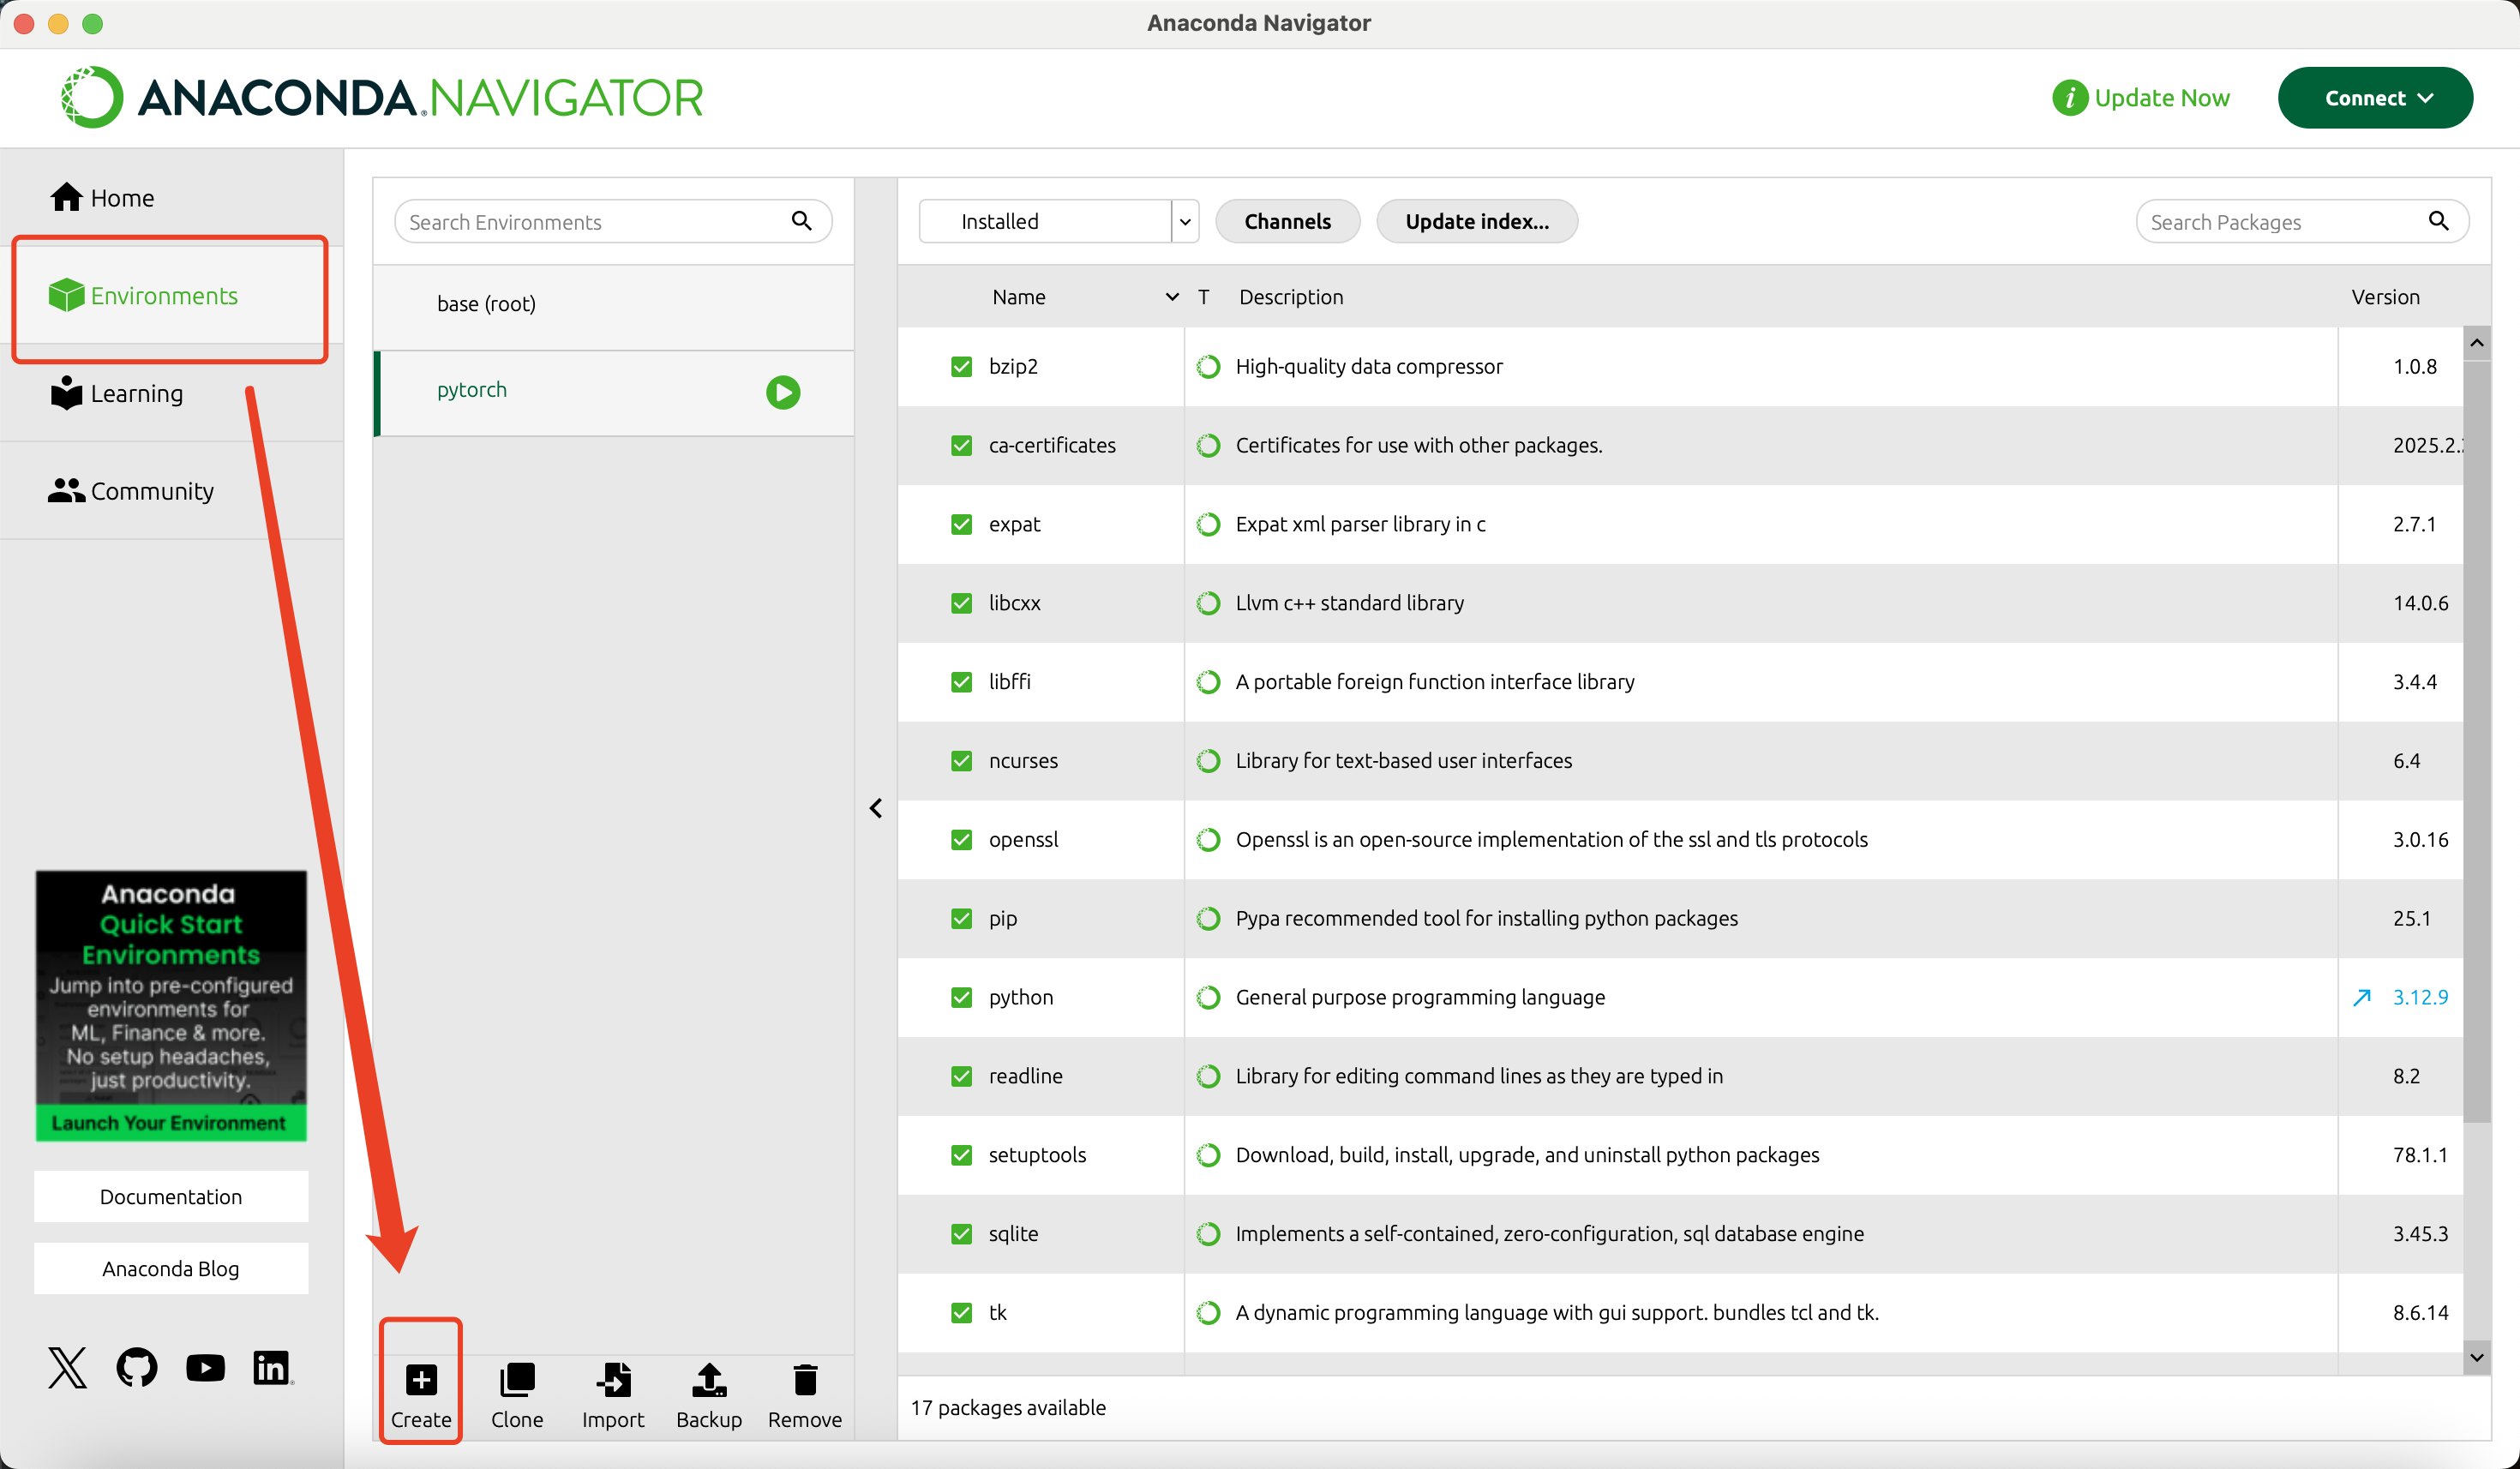Click the Update index... button

[x=1476, y=221]
